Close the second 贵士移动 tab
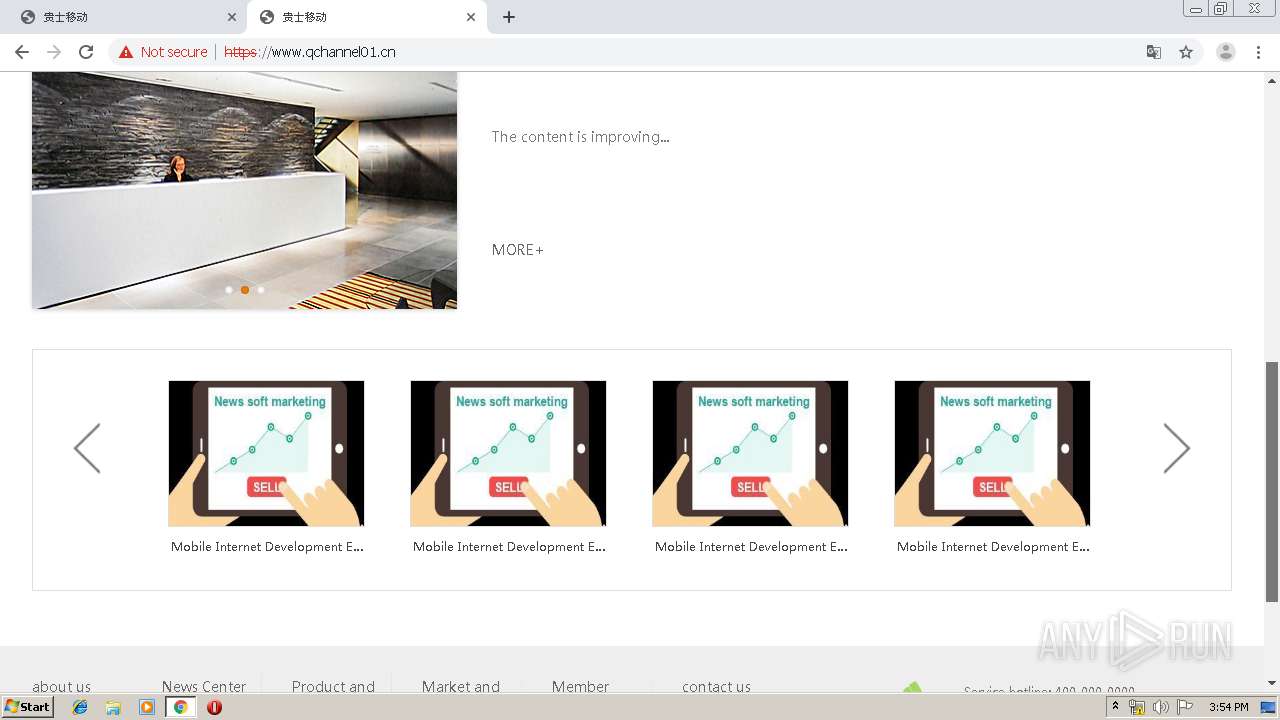Image resolution: width=1280 pixels, height=720 pixels. 471,17
